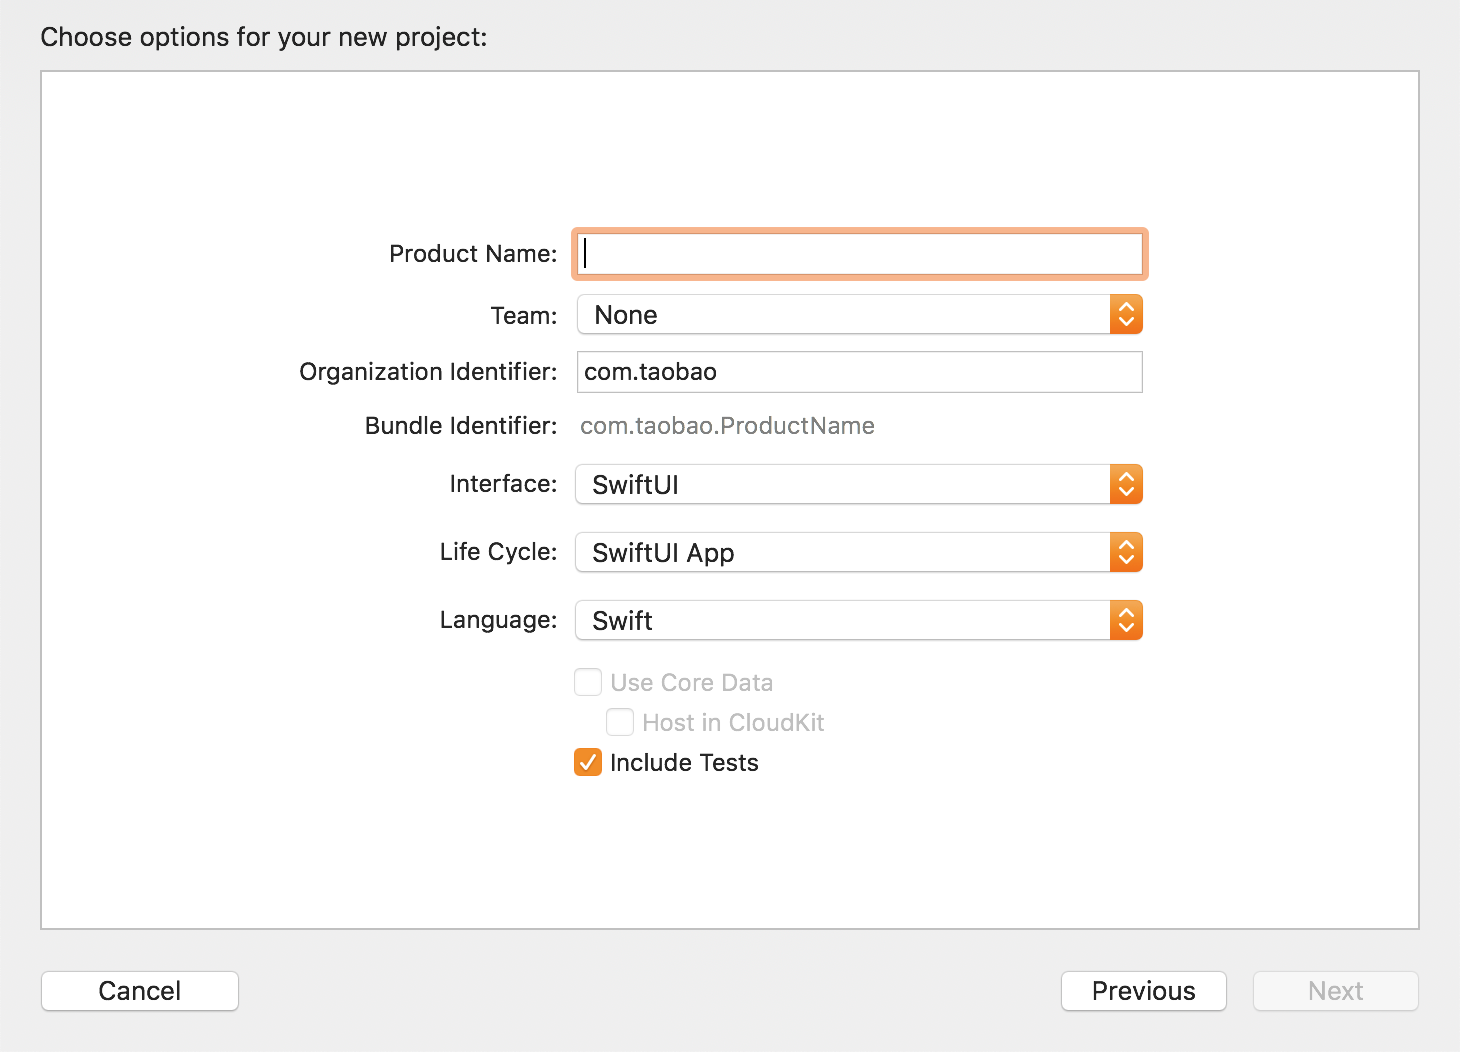Click the Team popup stepper arrows

click(x=1126, y=315)
